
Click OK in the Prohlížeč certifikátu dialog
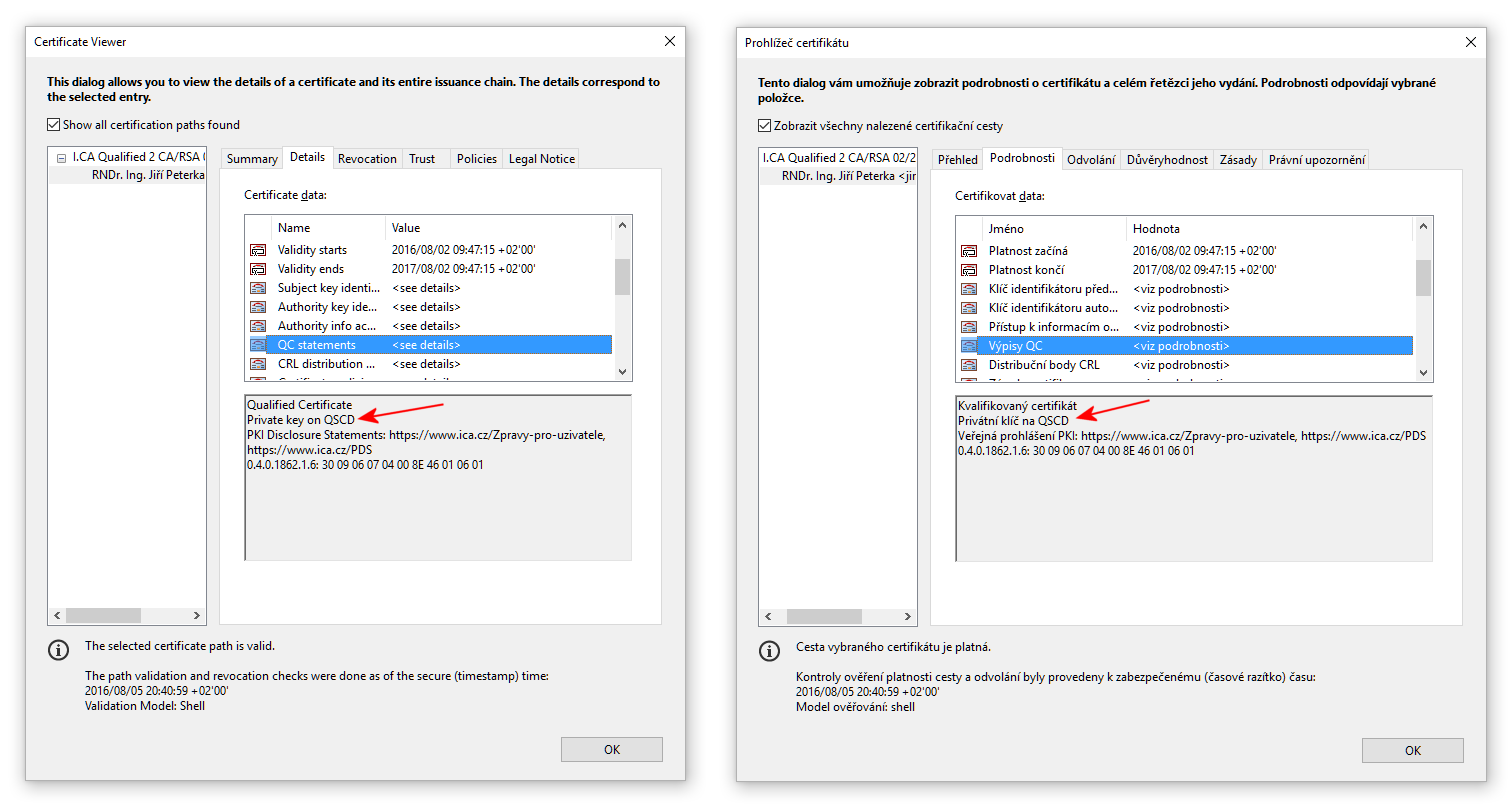pos(1413,750)
